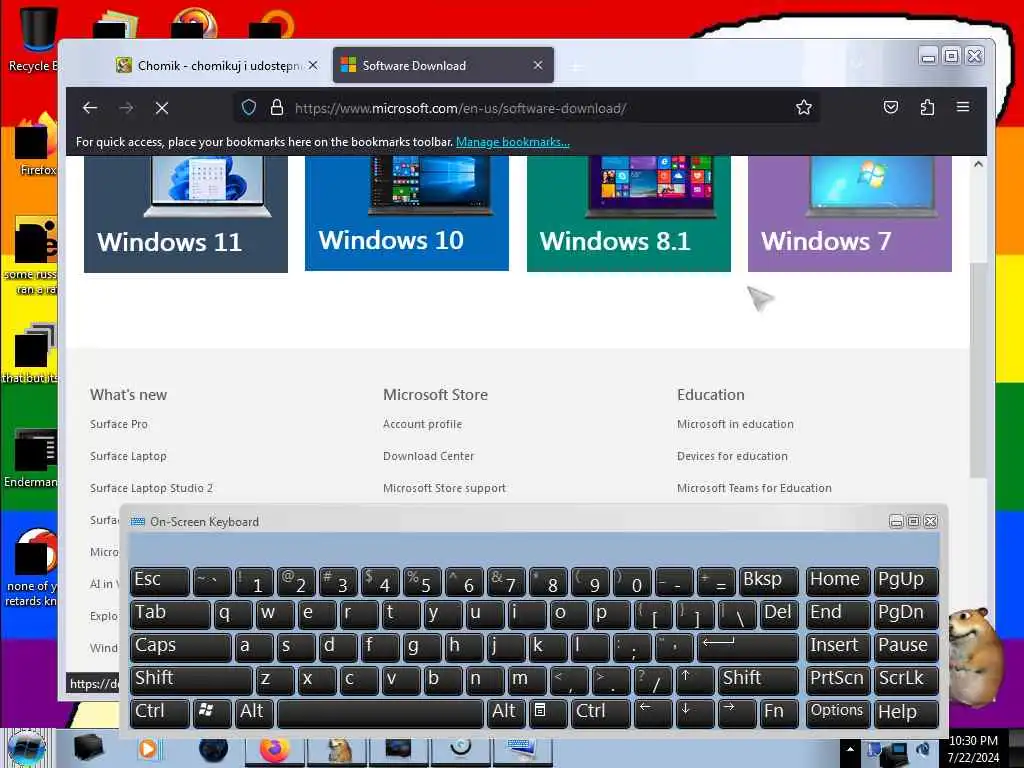Open Manage bookmarks link

[x=513, y=142]
